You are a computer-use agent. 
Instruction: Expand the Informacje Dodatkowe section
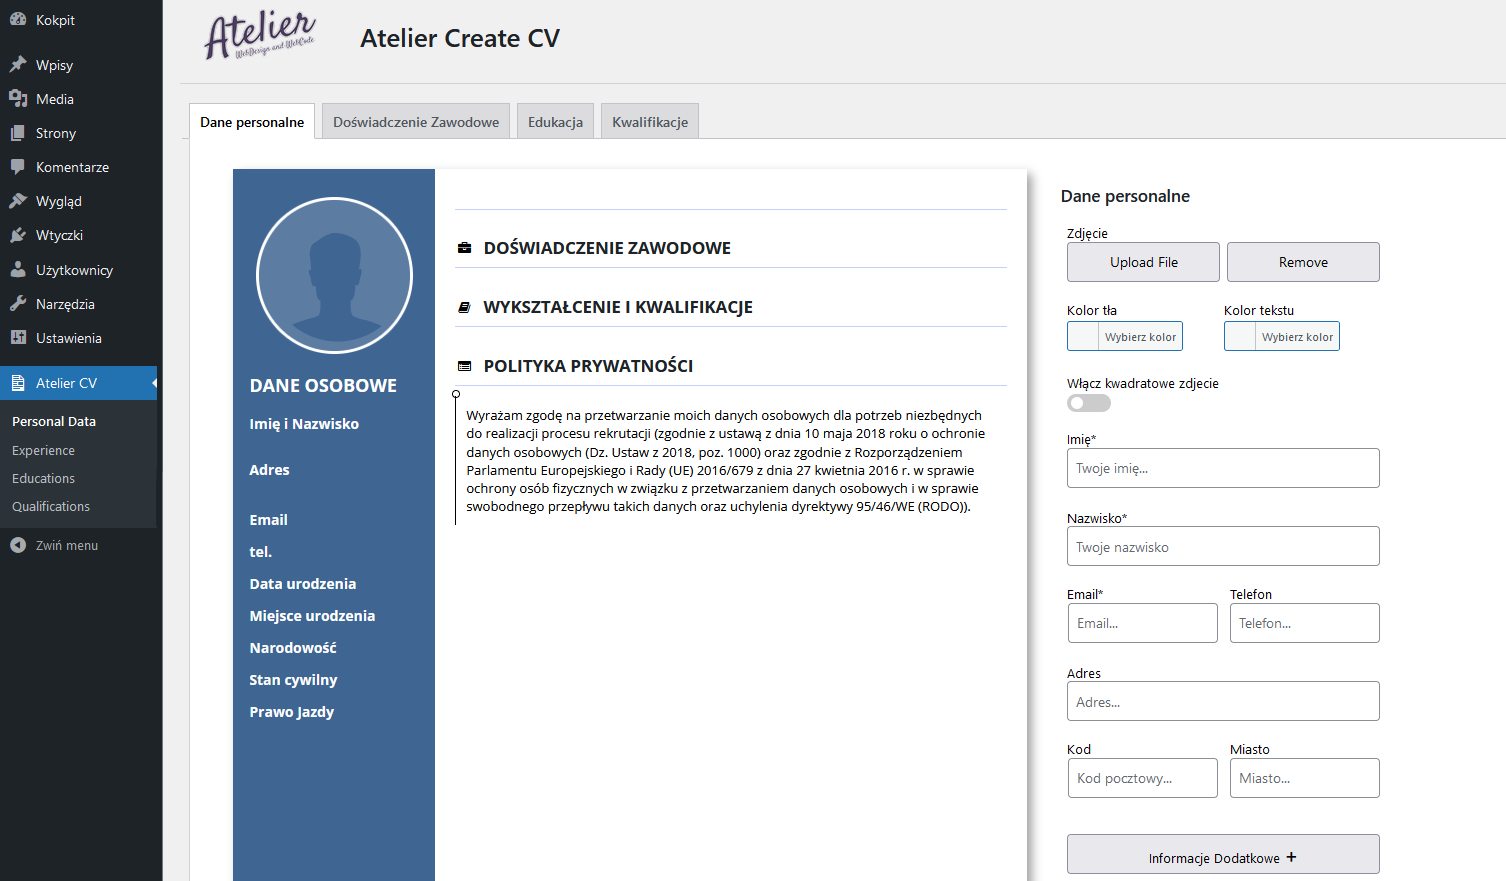pos(1223,855)
